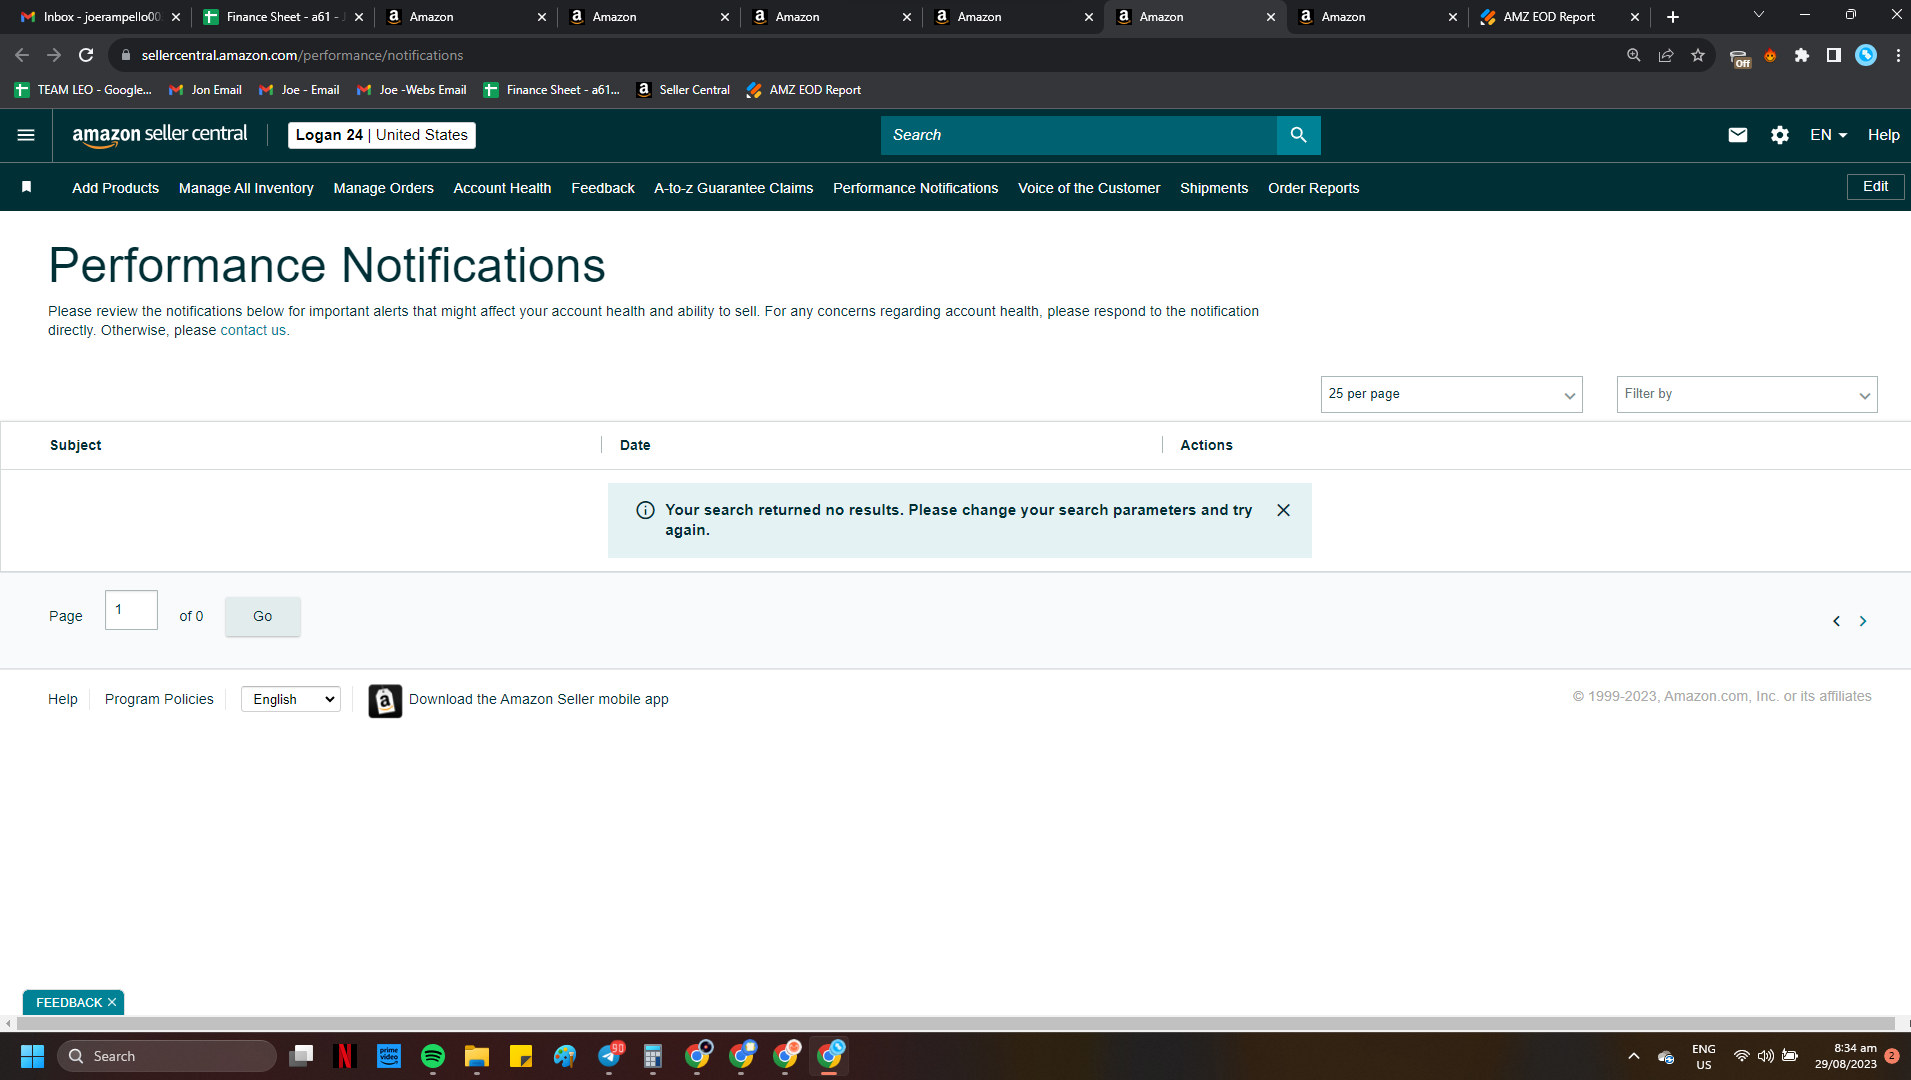Open the Seller Central hamburger menu

[x=26, y=135]
